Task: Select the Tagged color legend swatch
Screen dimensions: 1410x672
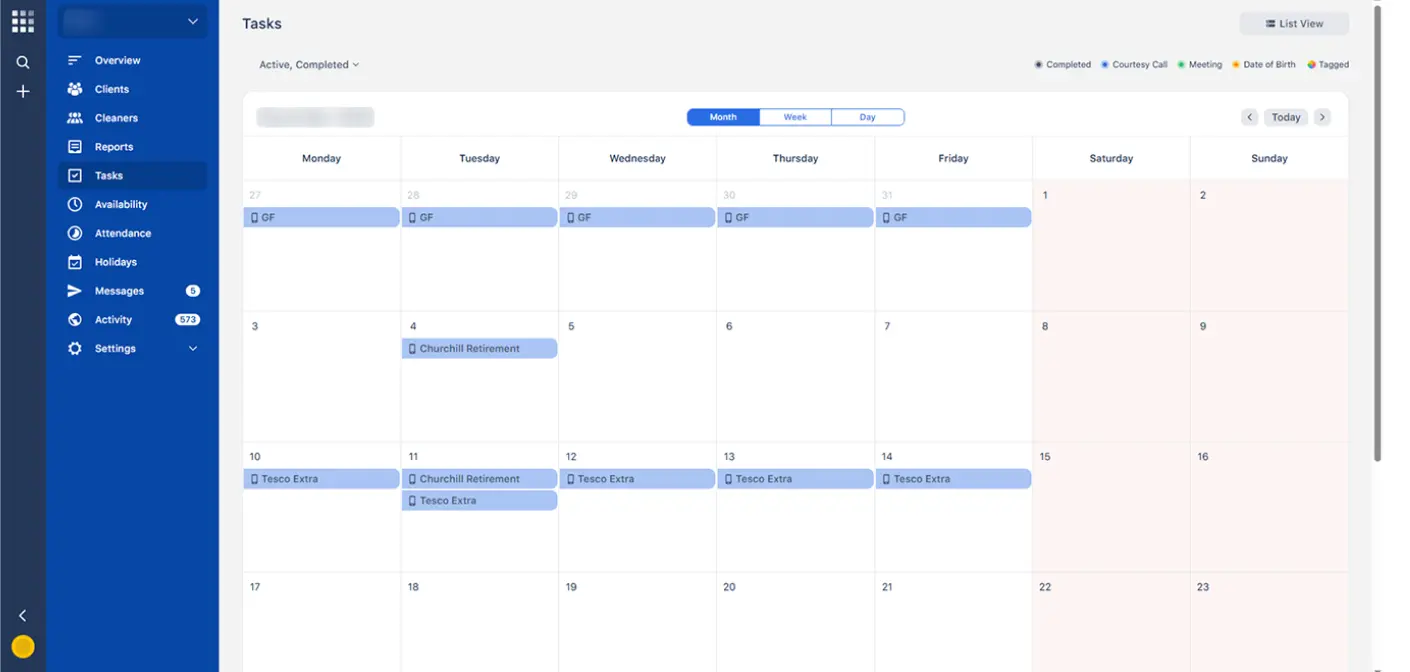Action: pyautogui.click(x=1311, y=65)
